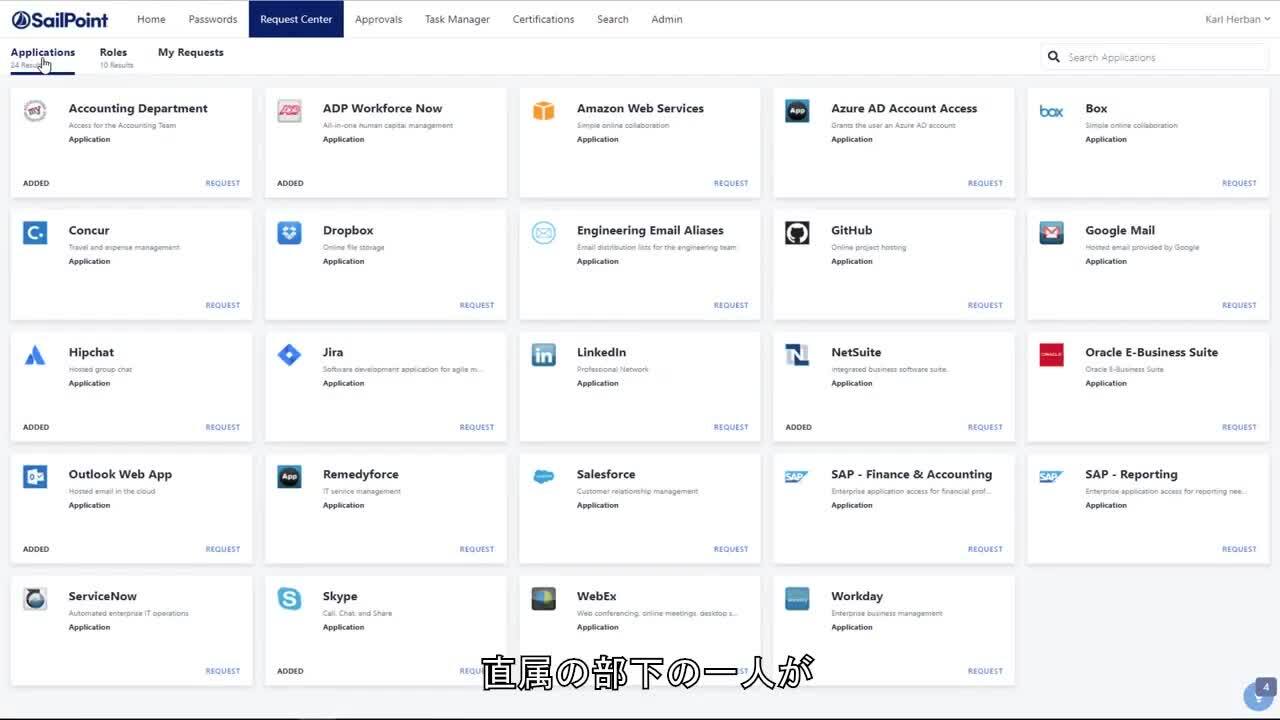
Task: Click the ADP Workforce Now logo icon
Action: click(289, 111)
